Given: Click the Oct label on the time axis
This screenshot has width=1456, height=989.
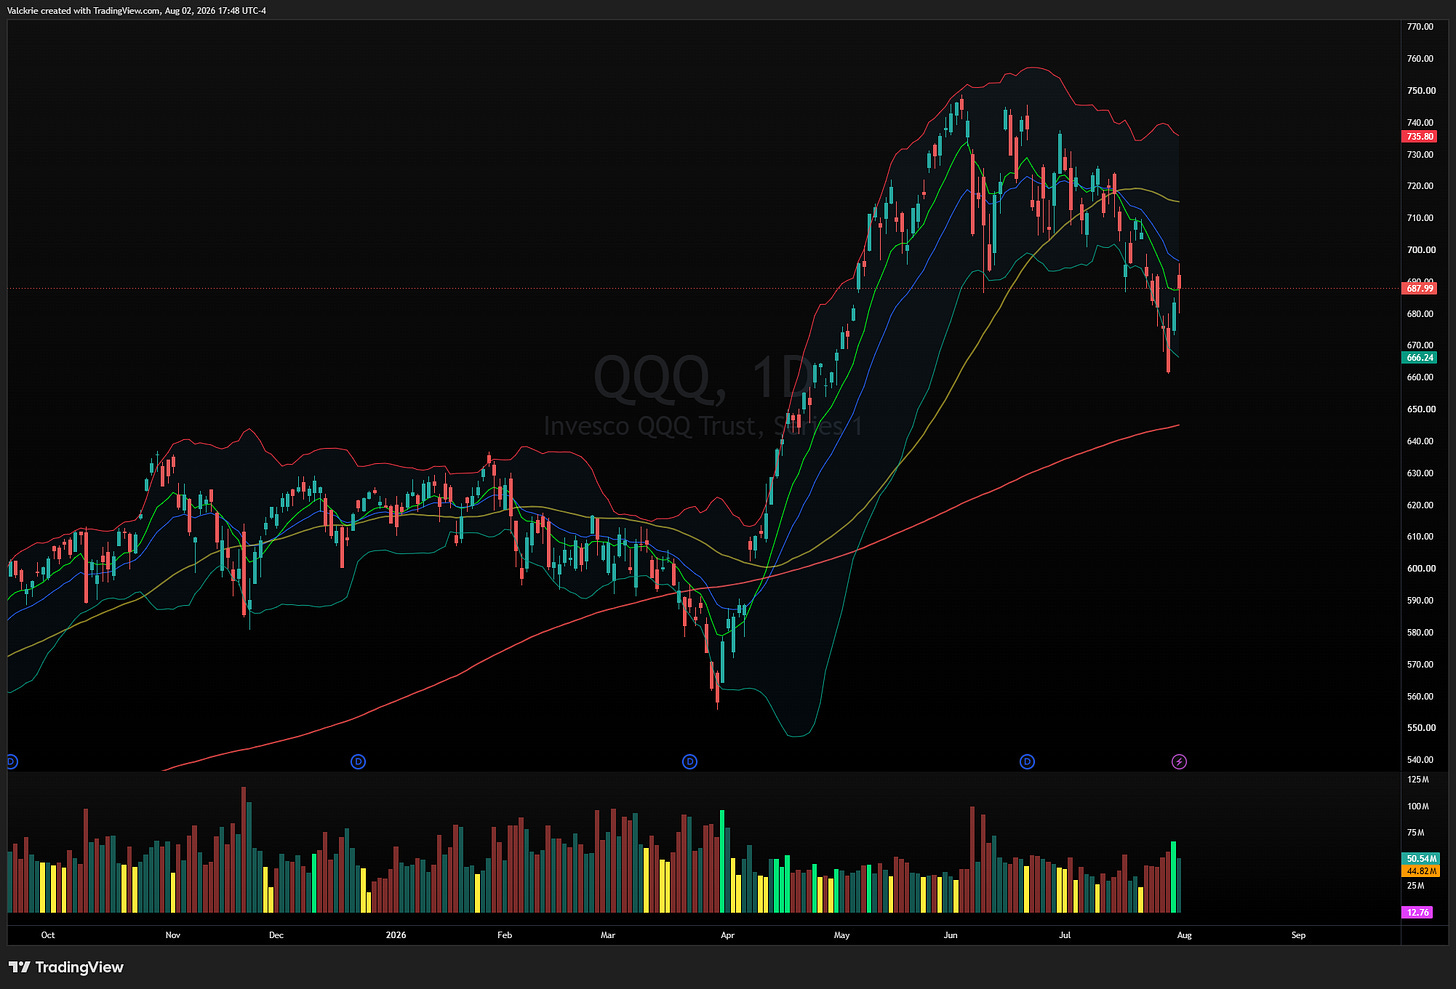Looking at the screenshot, I should coord(48,935).
